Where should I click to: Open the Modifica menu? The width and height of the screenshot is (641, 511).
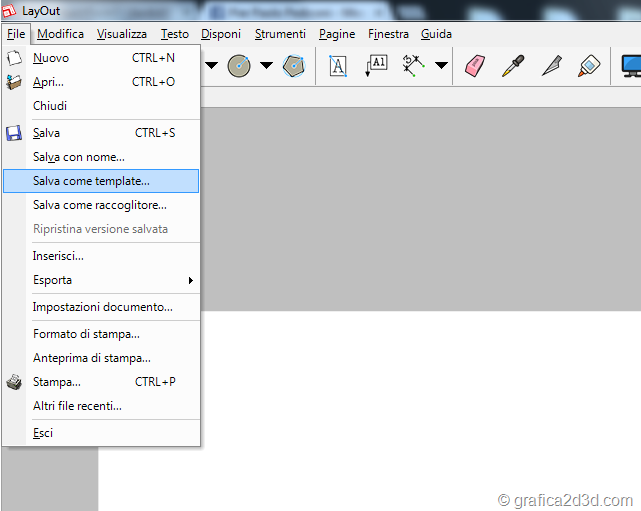tap(60, 34)
